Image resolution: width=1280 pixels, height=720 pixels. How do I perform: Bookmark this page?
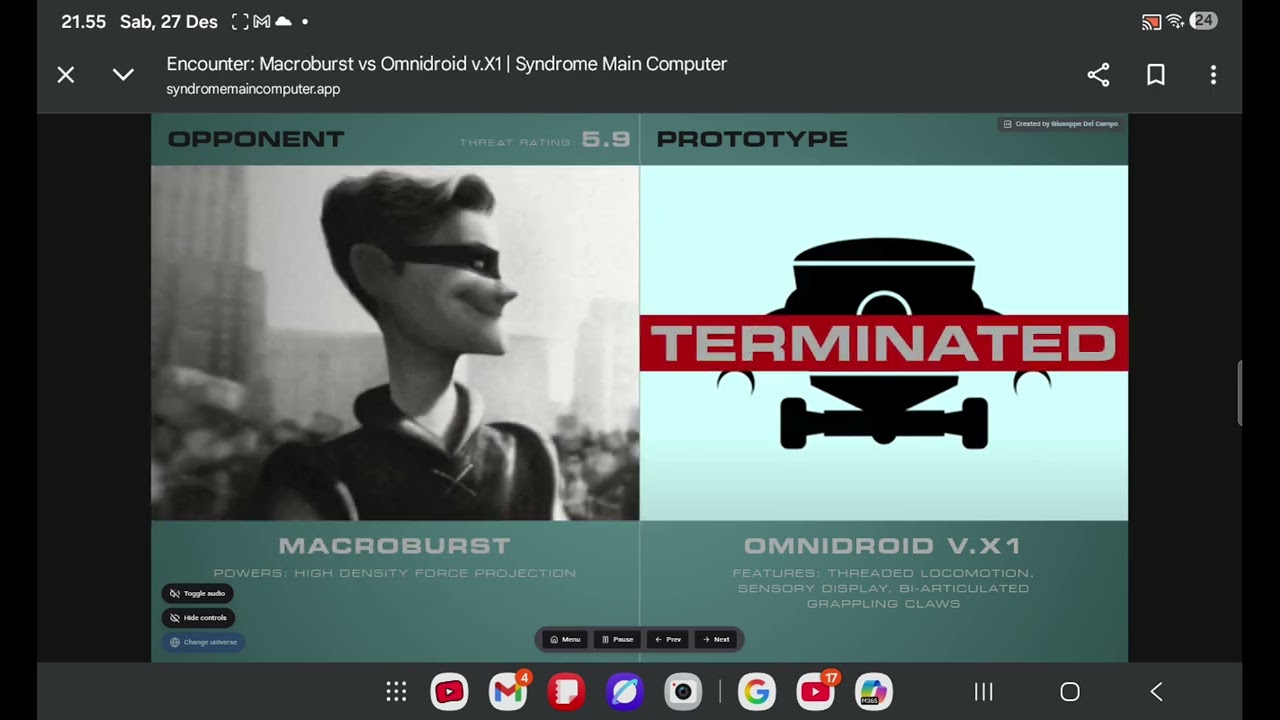[x=1156, y=75]
